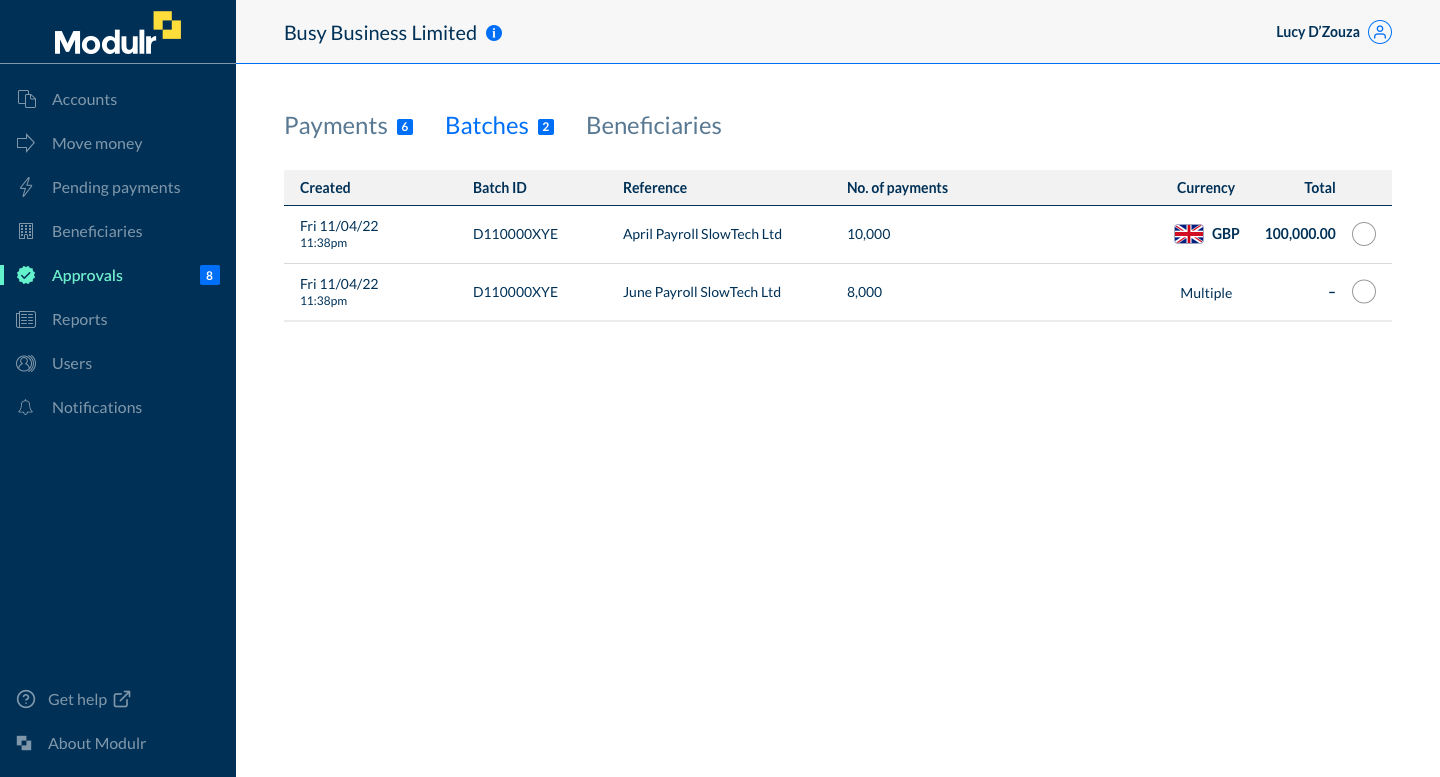Click the Notifications bell icon
1440x777 pixels.
click(x=27, y=407)
